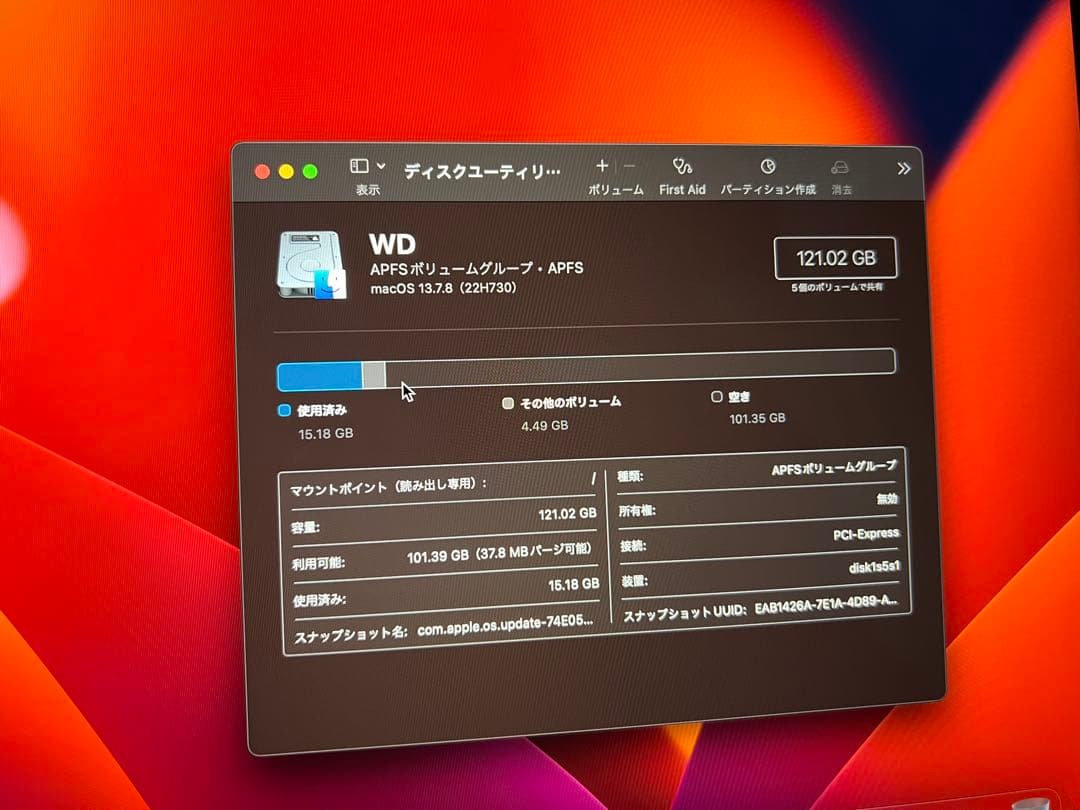The image size is (1080, 810).
Task: Click the Erase (消去) drive icon
Action: [840, 167]
